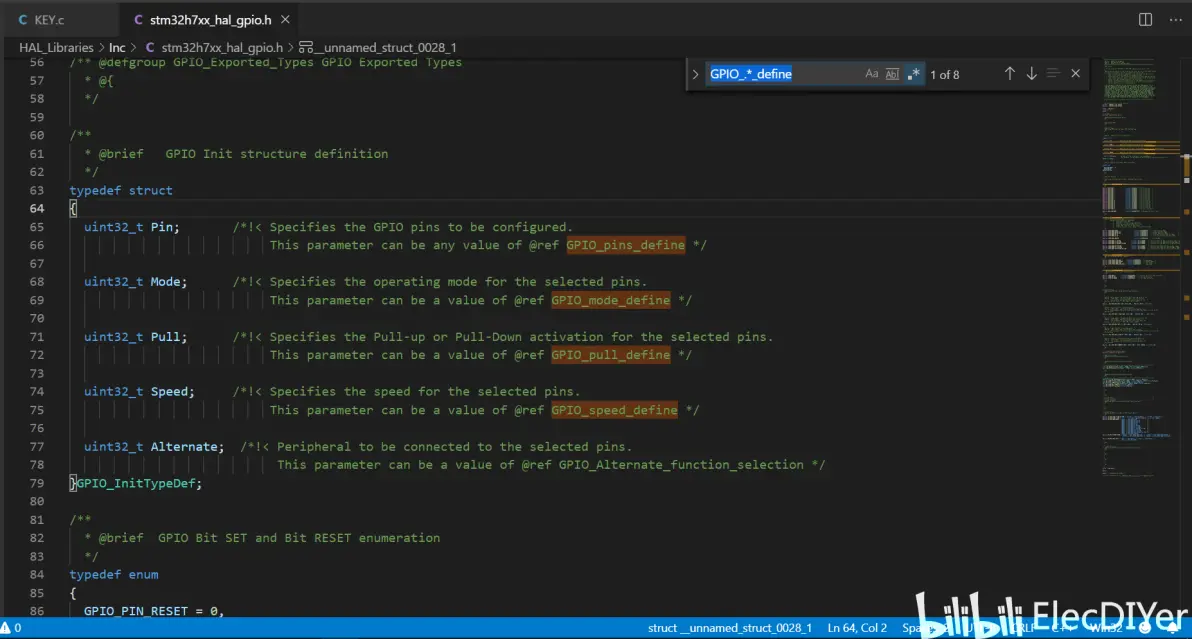Expand the replace field chevron
Image resolution: width=1192 pixels, height=639 pixels.
pyautogui.click(x=696, y=74)
